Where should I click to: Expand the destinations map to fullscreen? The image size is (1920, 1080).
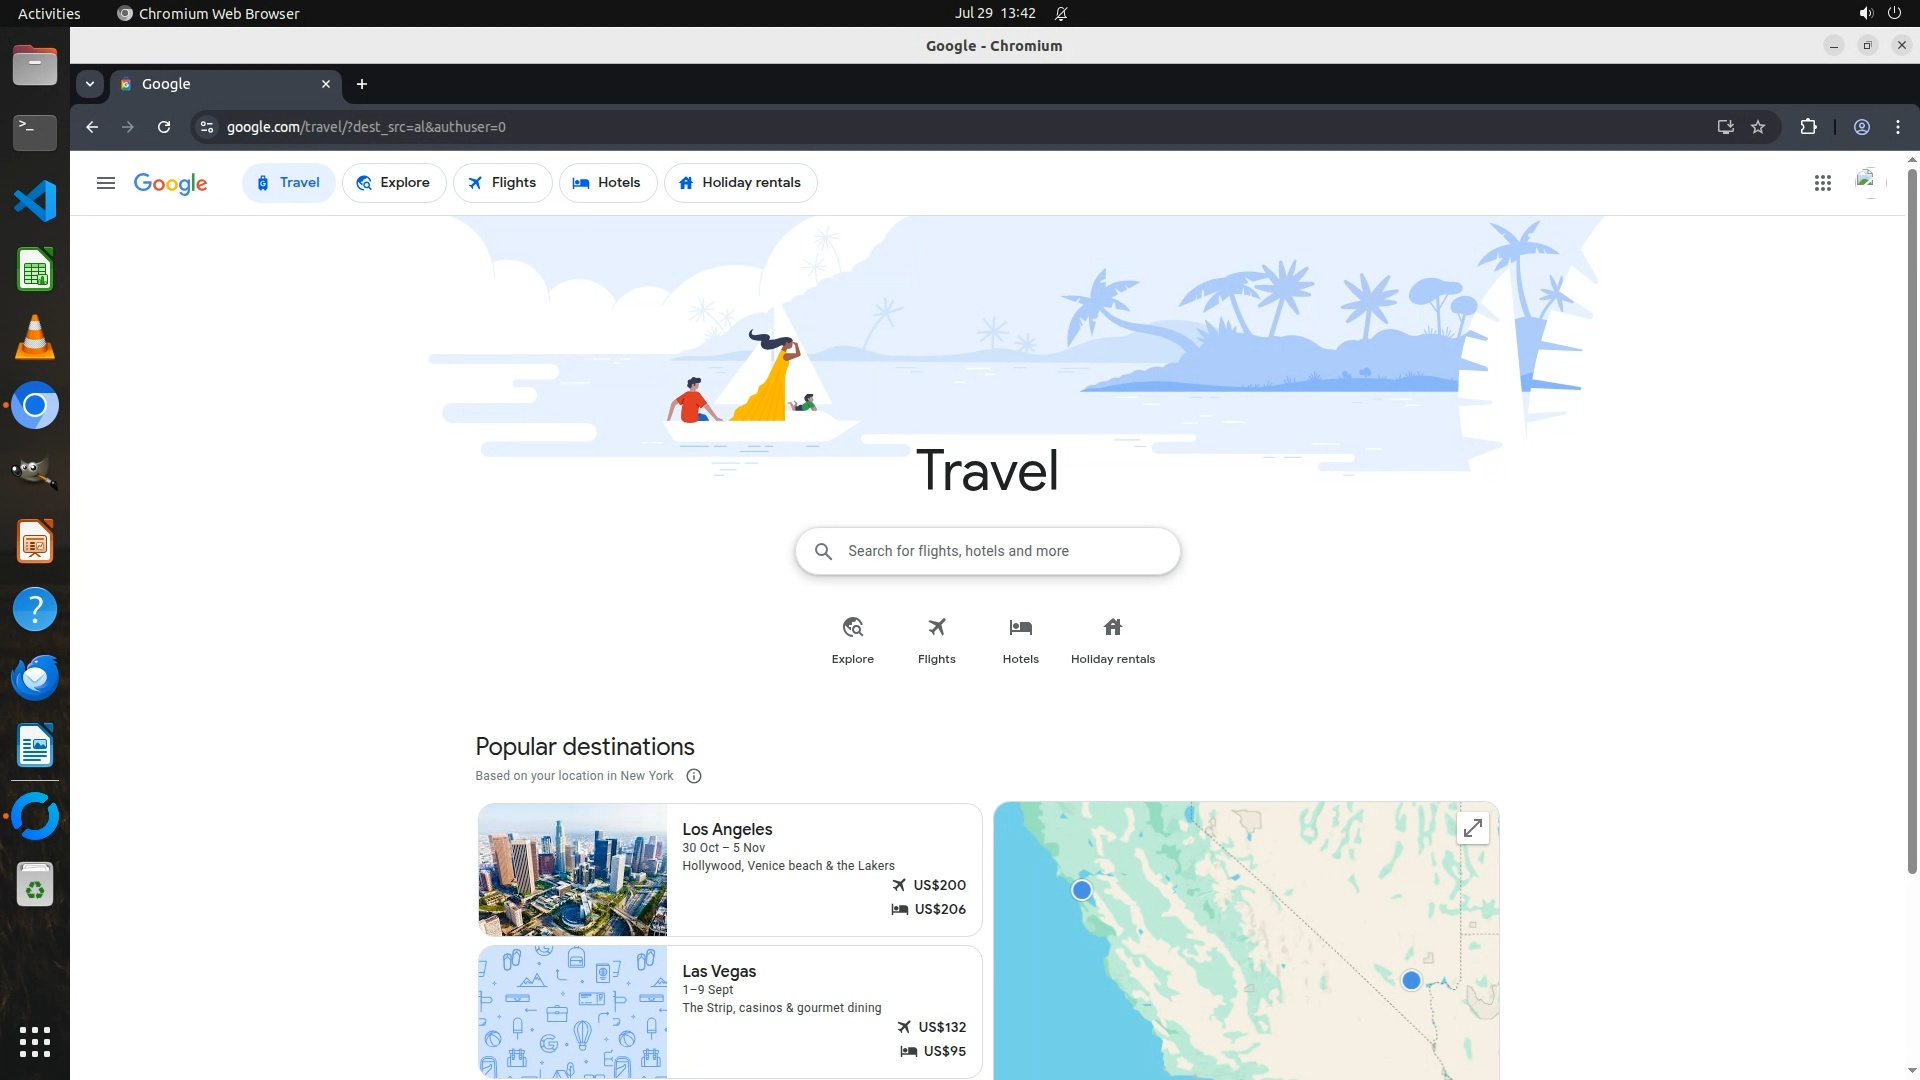click(x=1472, y=828)
